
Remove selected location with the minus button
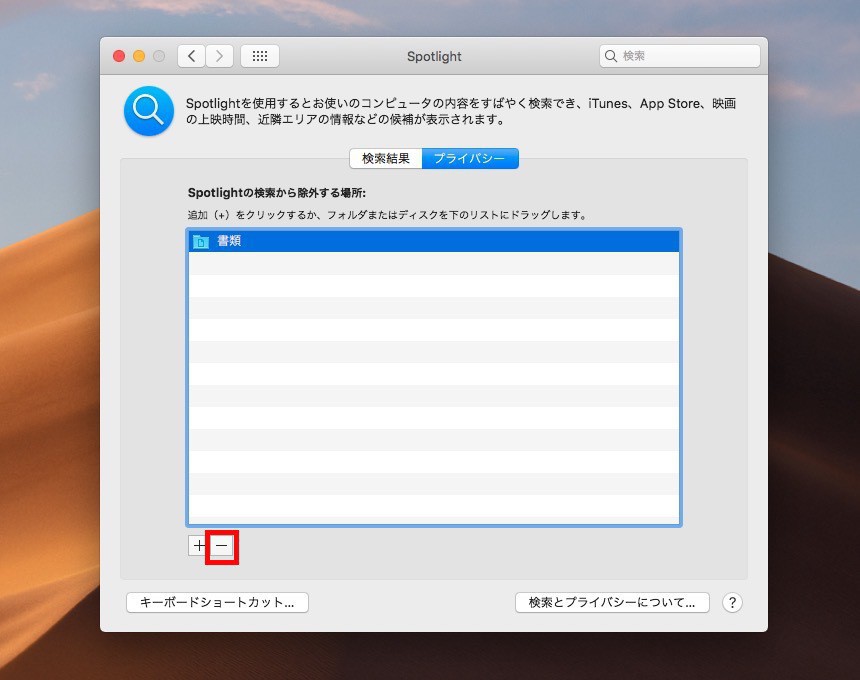click(x=222, y=546)
